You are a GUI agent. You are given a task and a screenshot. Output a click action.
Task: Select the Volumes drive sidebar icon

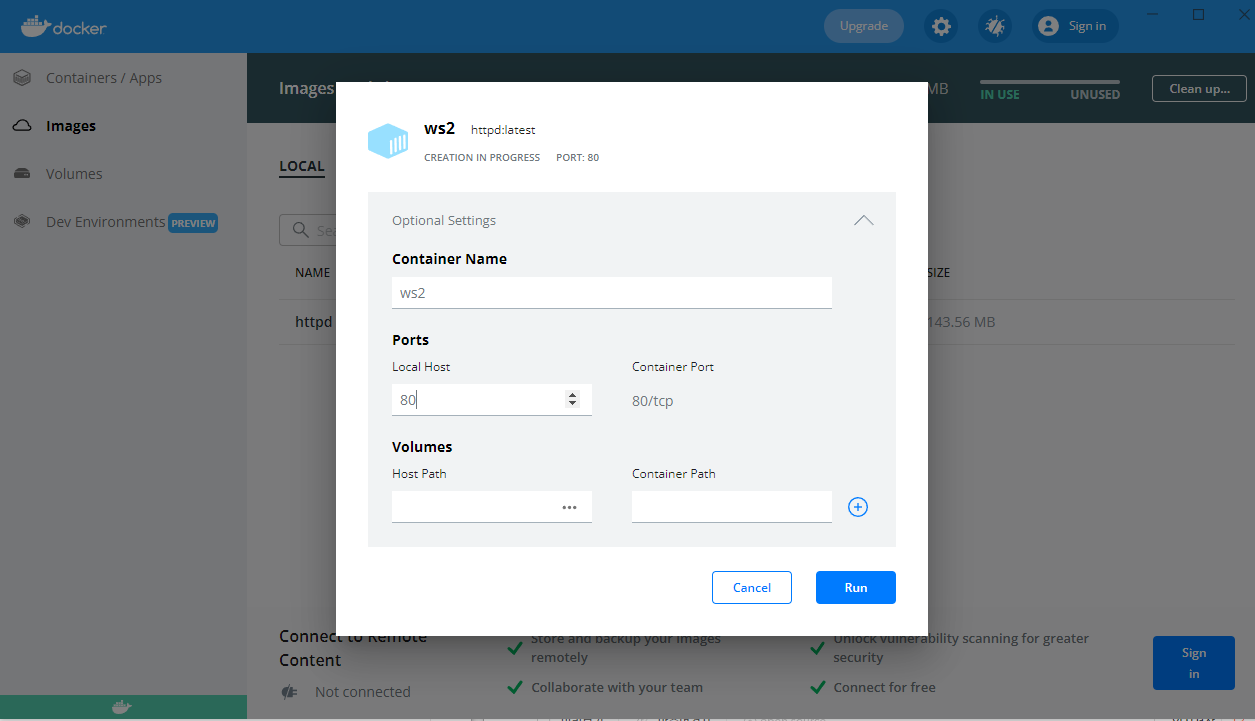click(x=22, y=174)
